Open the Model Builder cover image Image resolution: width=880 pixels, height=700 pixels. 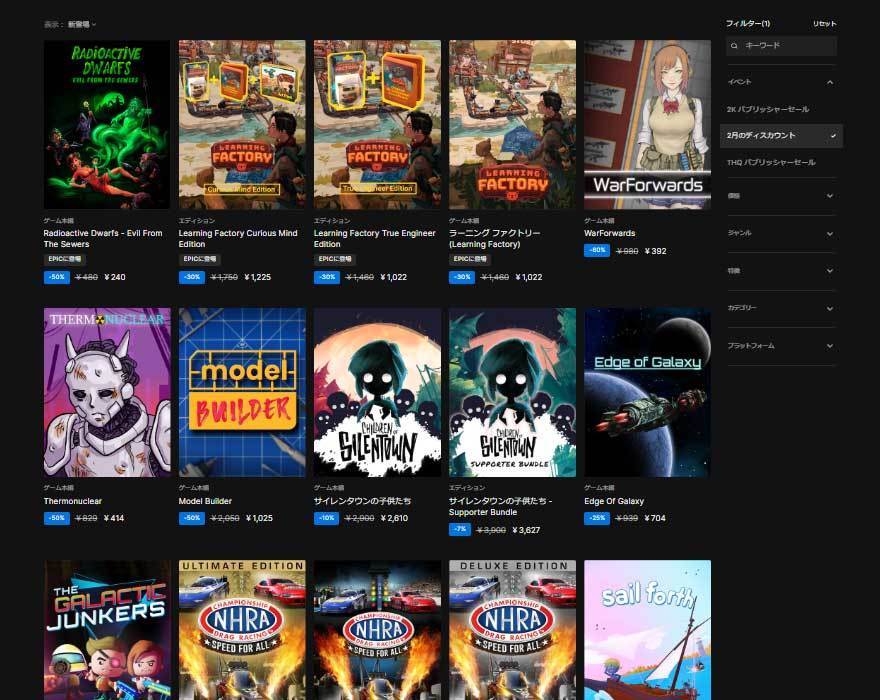242,392
